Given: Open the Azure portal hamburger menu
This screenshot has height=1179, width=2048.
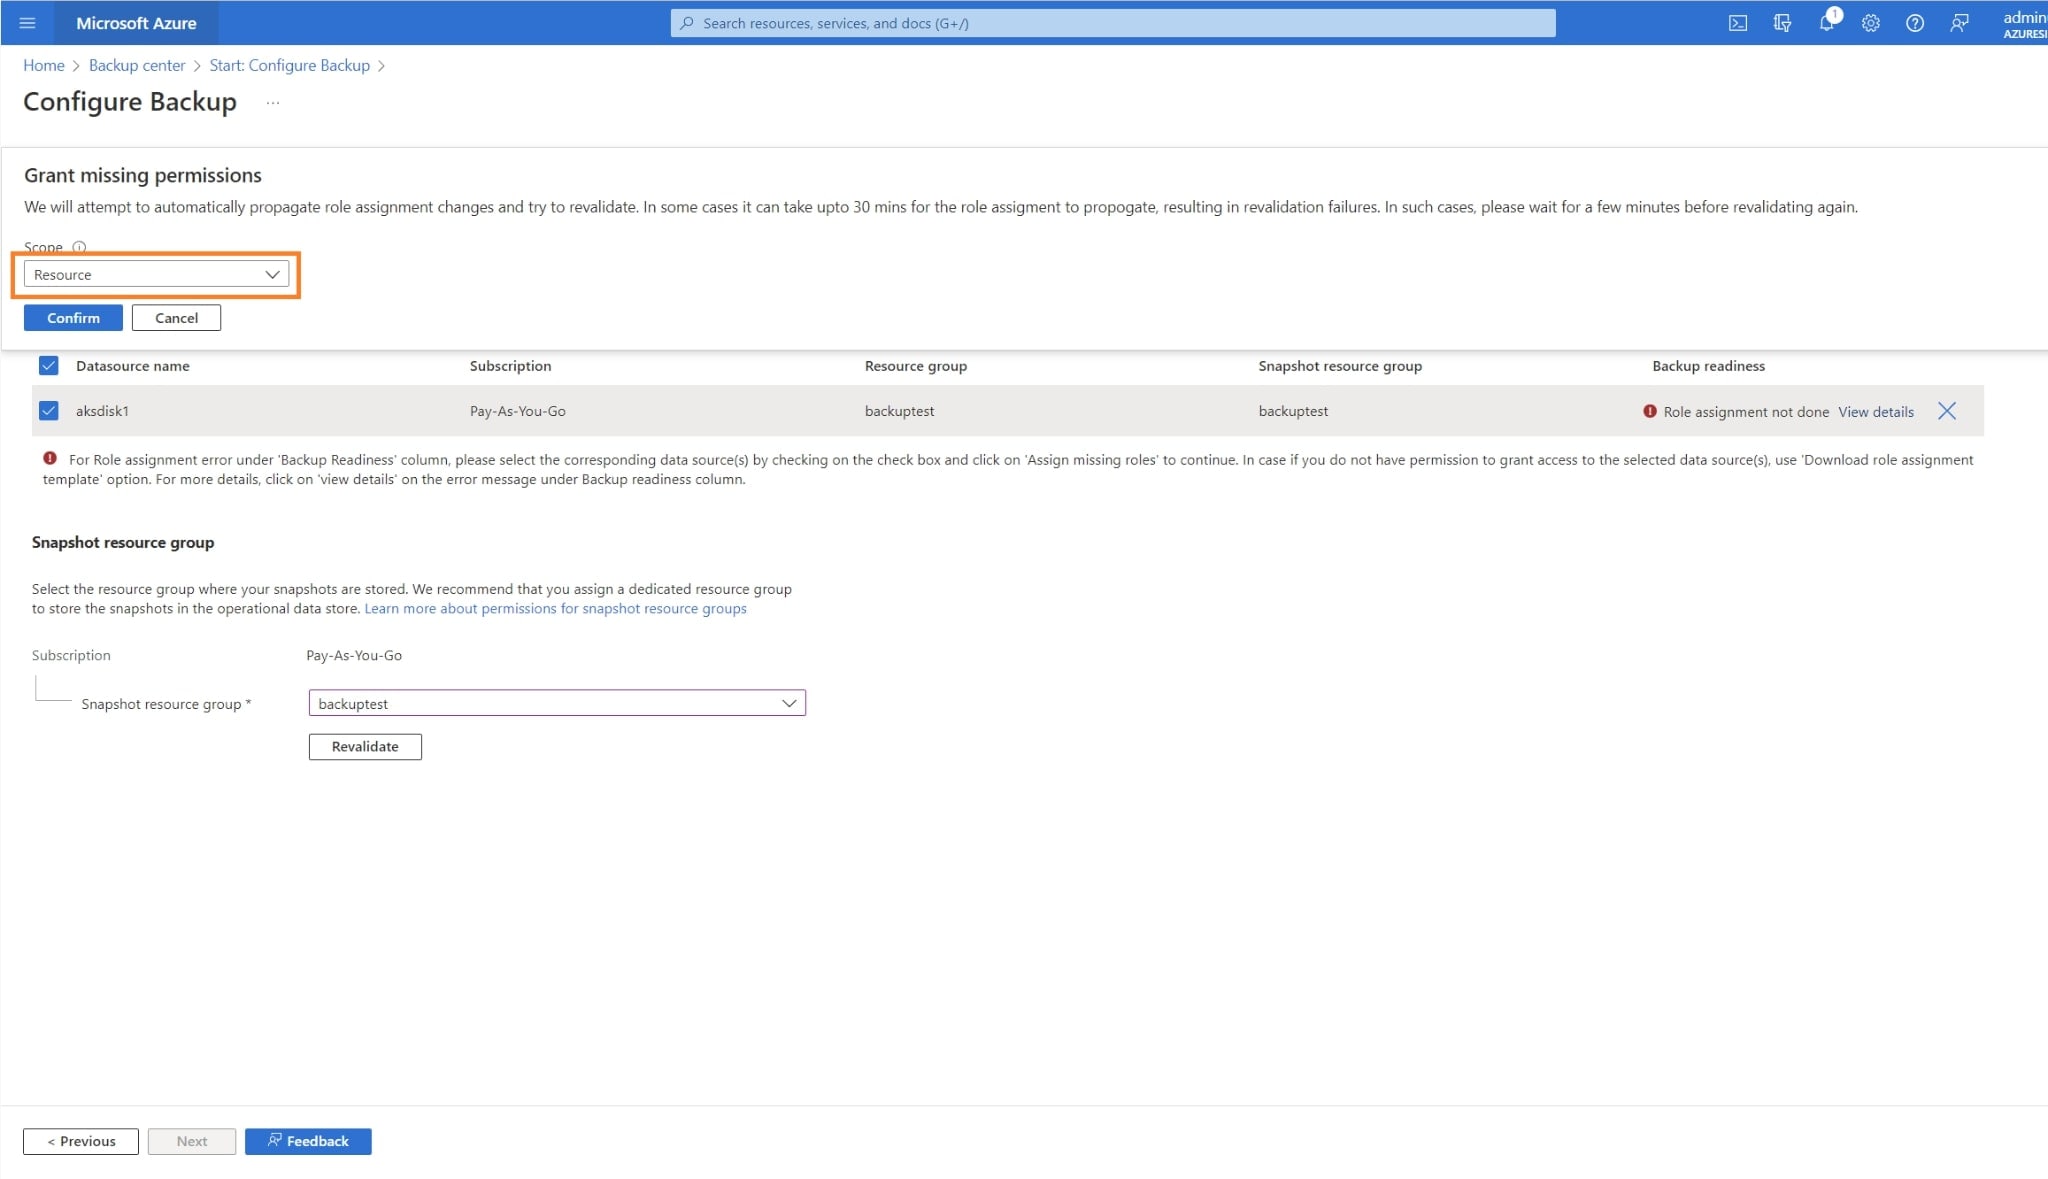Looking at the screenshot, I should (x=27, y=23).
